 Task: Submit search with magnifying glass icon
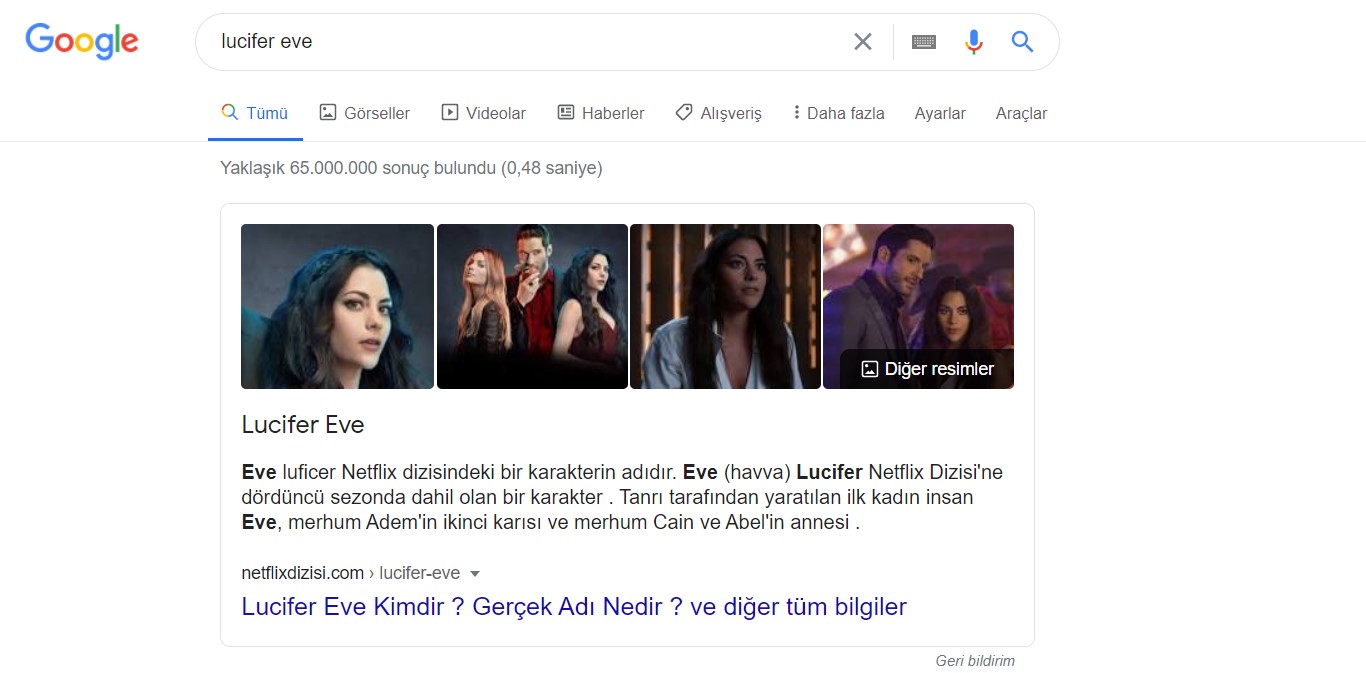pos(1022,41)
